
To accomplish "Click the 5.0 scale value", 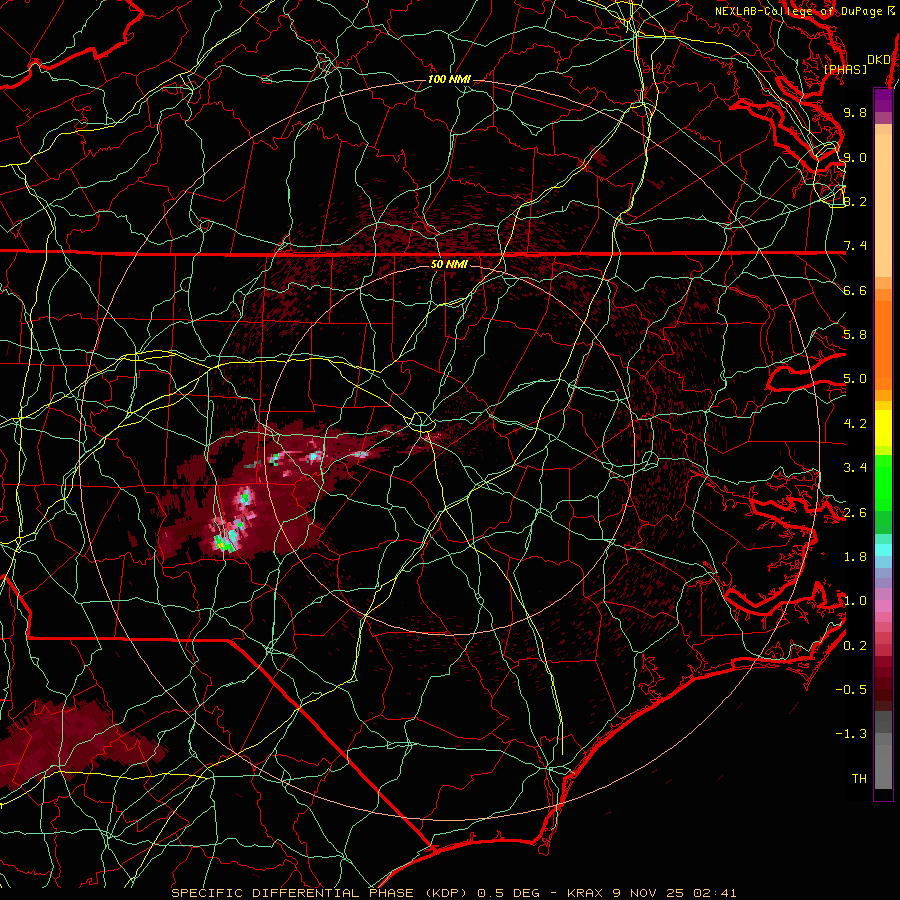I will (x=855, y=379).
